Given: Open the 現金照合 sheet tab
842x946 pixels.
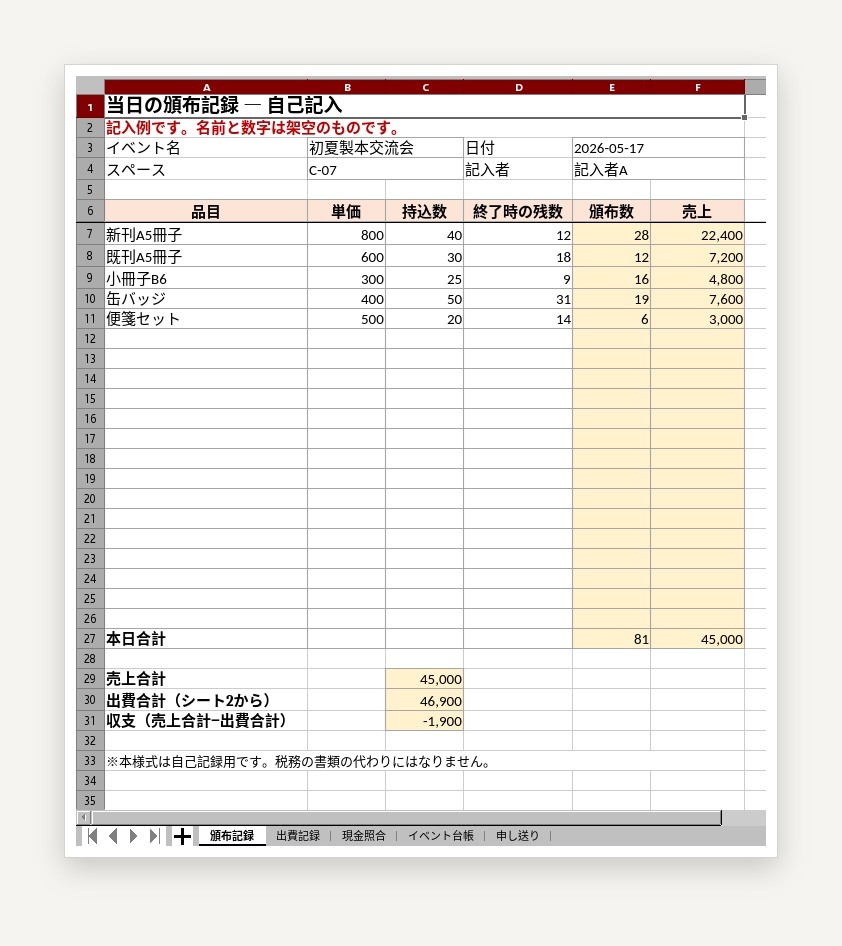Looking at the screenshot, I should 364,836.
